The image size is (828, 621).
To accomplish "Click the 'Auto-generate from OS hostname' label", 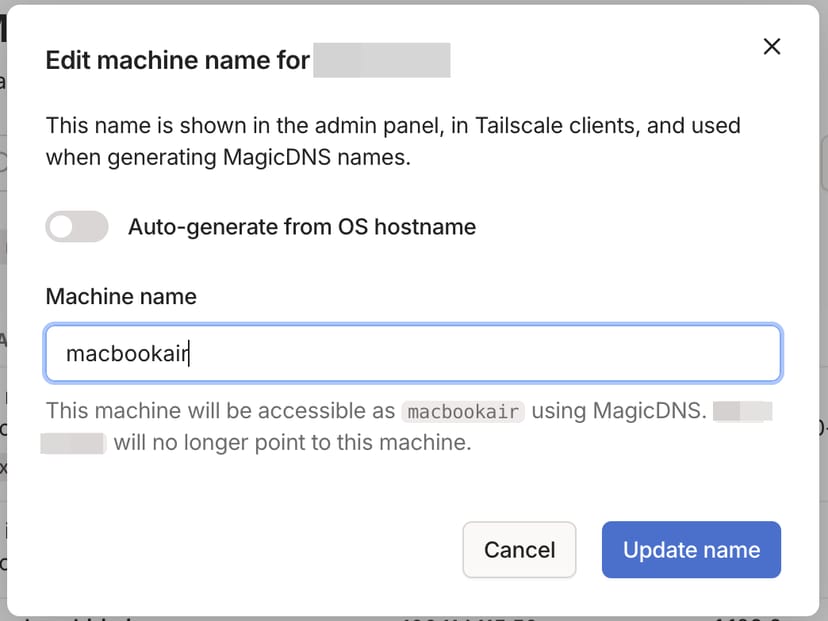I will 302,227.
